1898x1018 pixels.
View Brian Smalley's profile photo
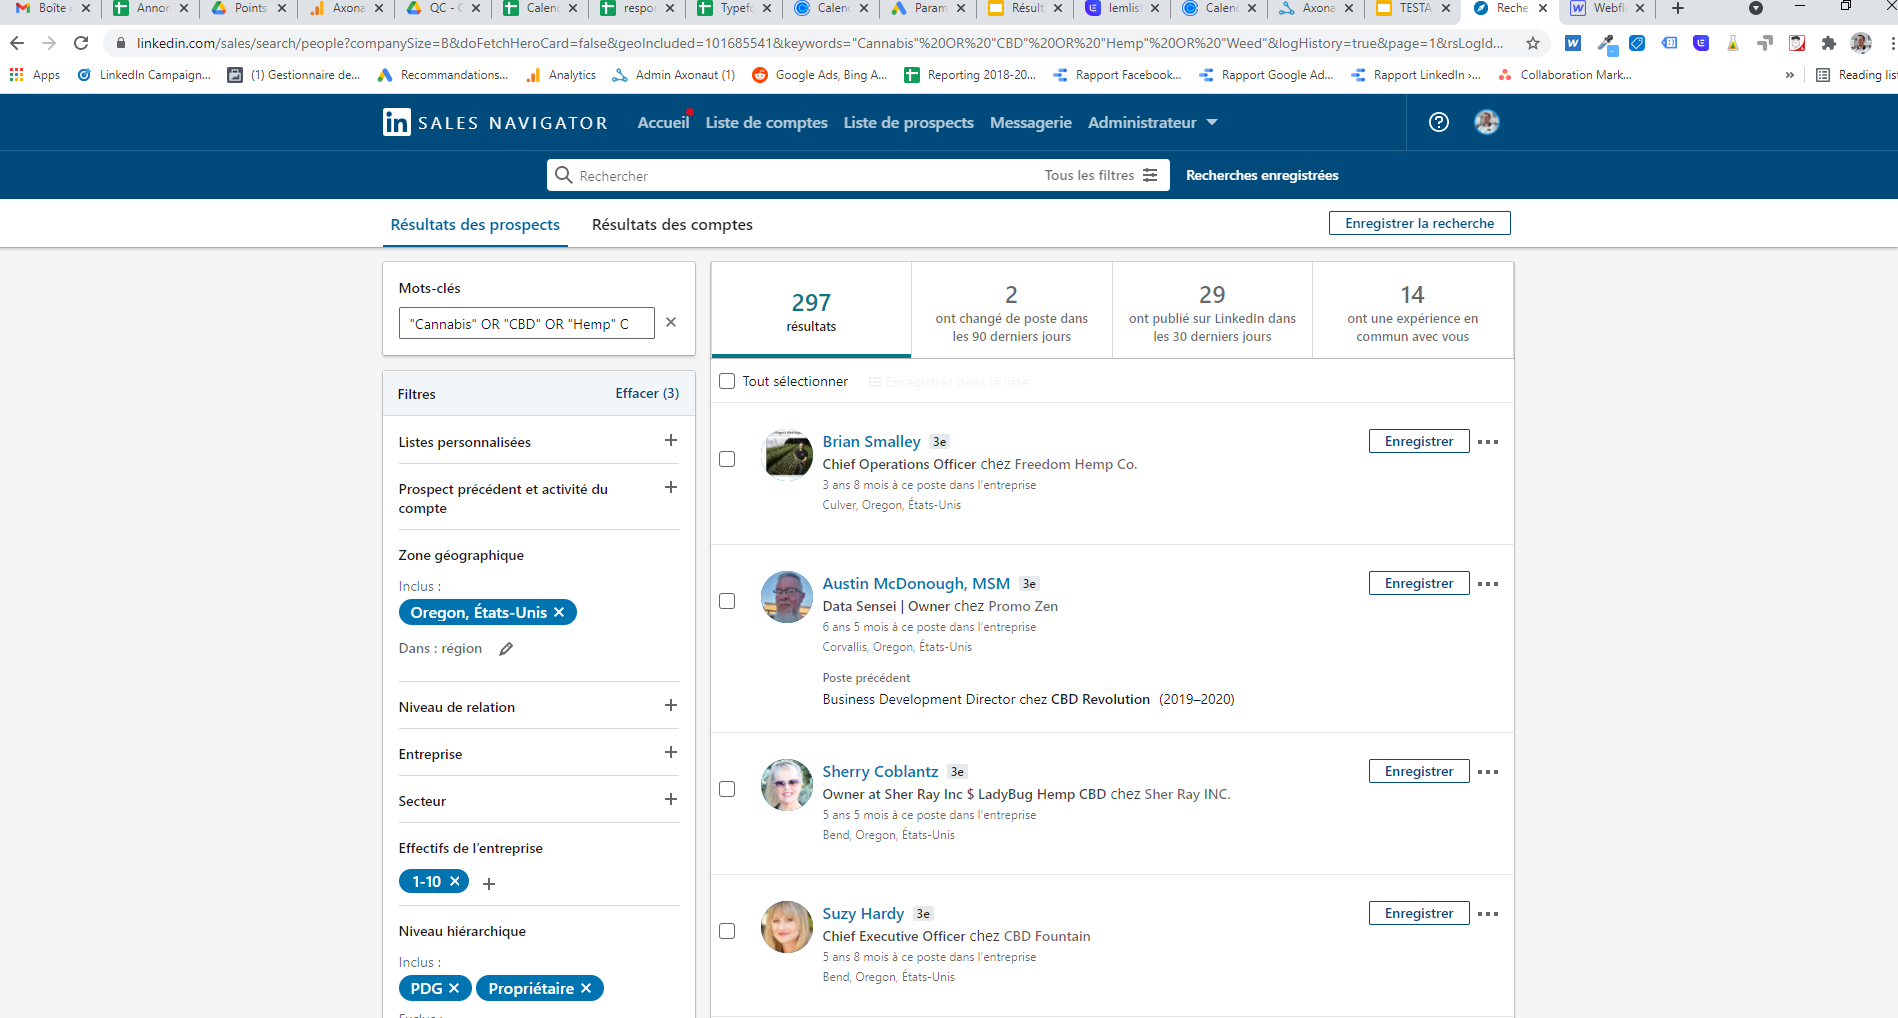tap(787, 455)
